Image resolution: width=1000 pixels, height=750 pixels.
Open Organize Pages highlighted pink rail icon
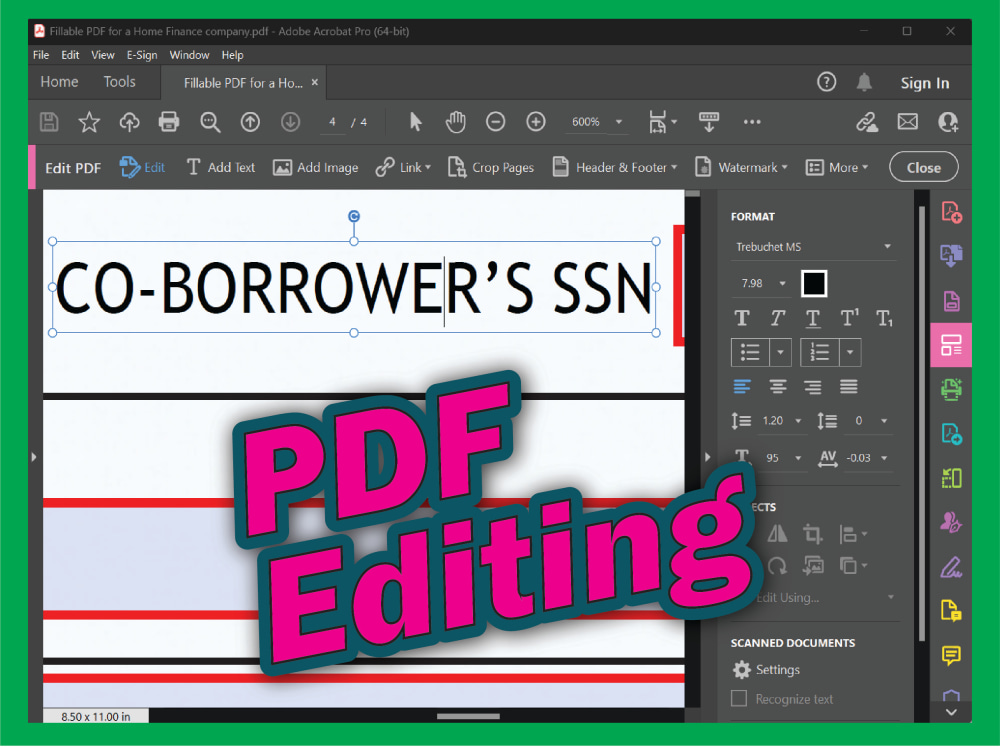pos(951,345)
